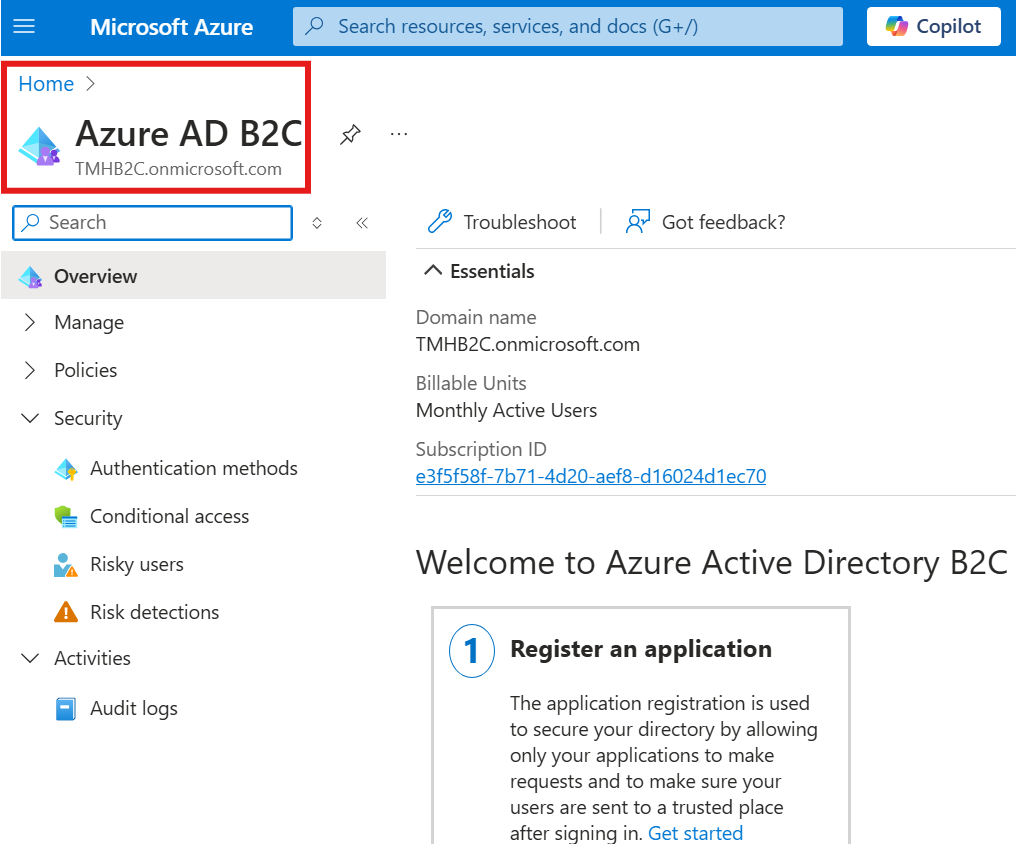Select Overview in the sidebar

click(193, 276)
